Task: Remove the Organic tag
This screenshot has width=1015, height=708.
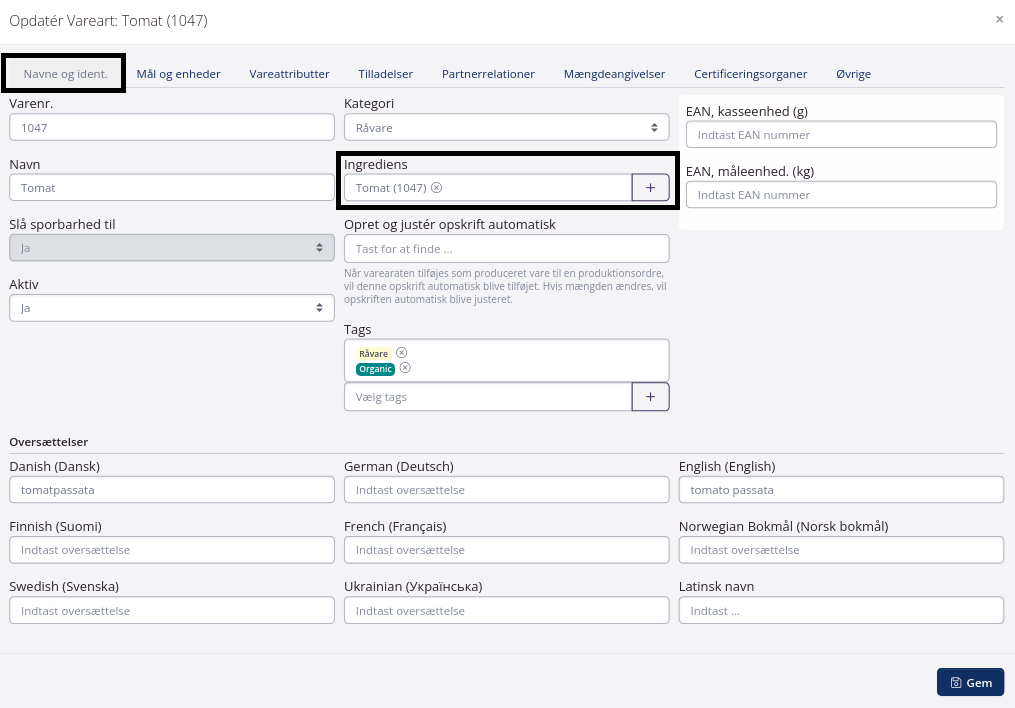Action: [x=405, y=368]
